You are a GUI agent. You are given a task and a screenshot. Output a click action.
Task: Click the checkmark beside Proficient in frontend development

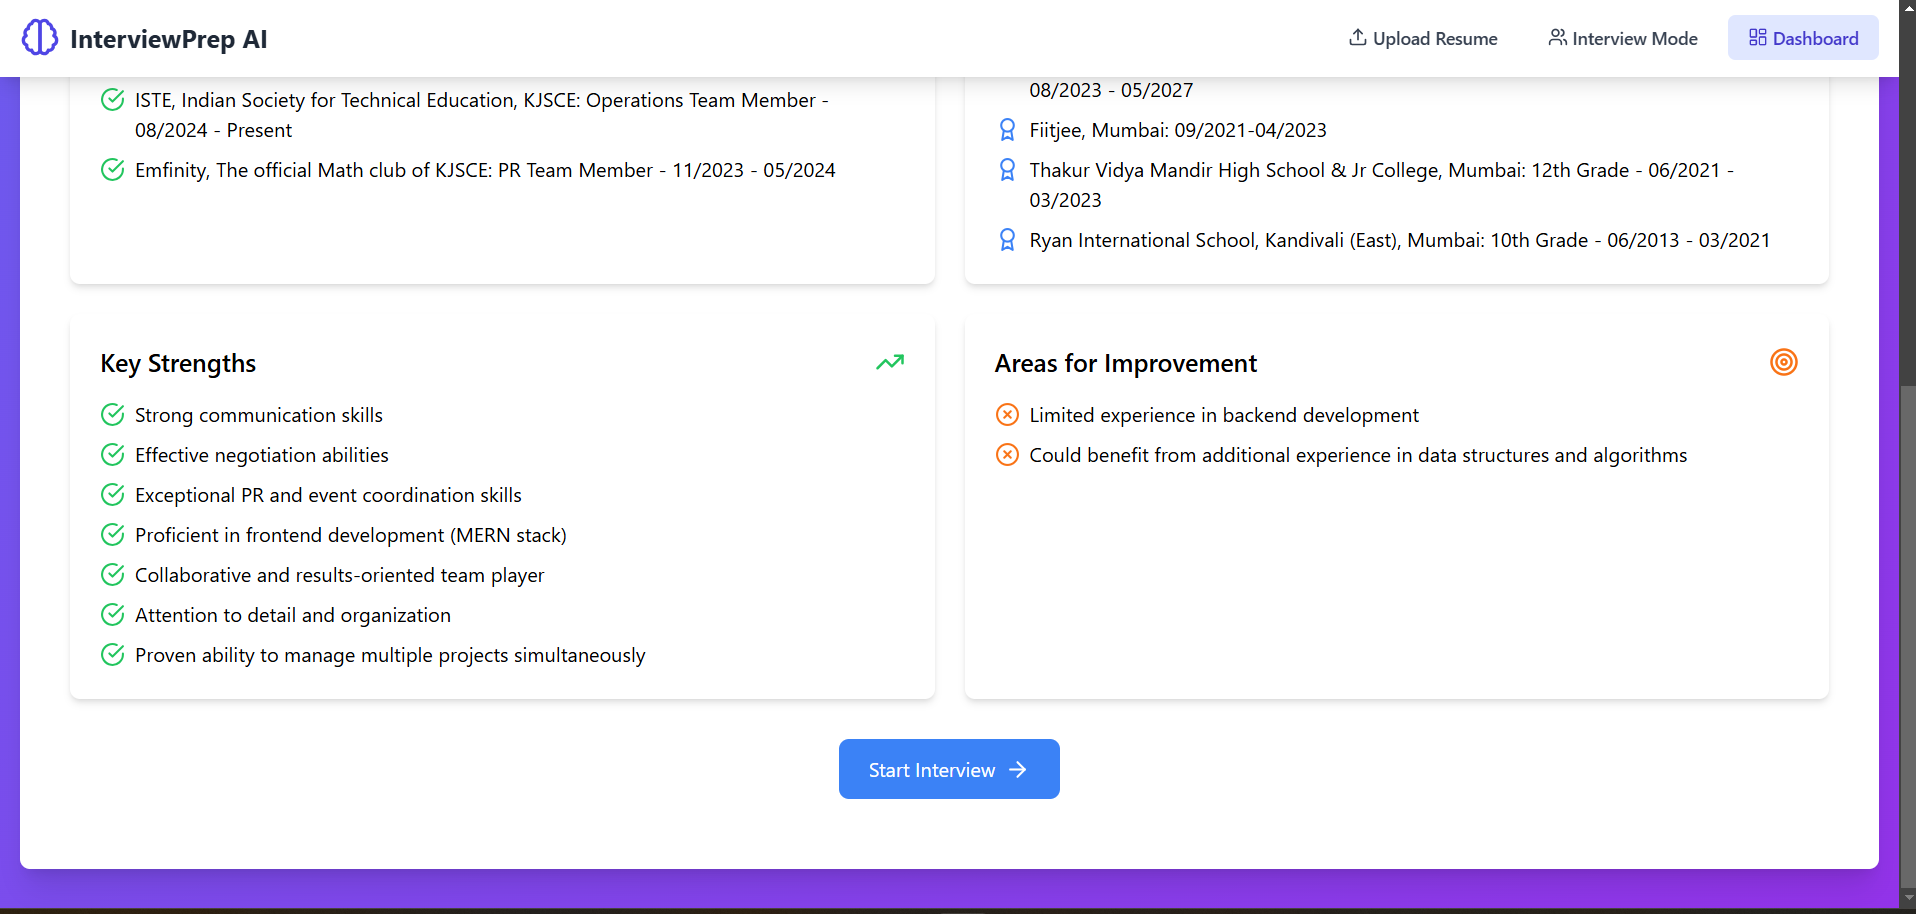tap(112, 534)
